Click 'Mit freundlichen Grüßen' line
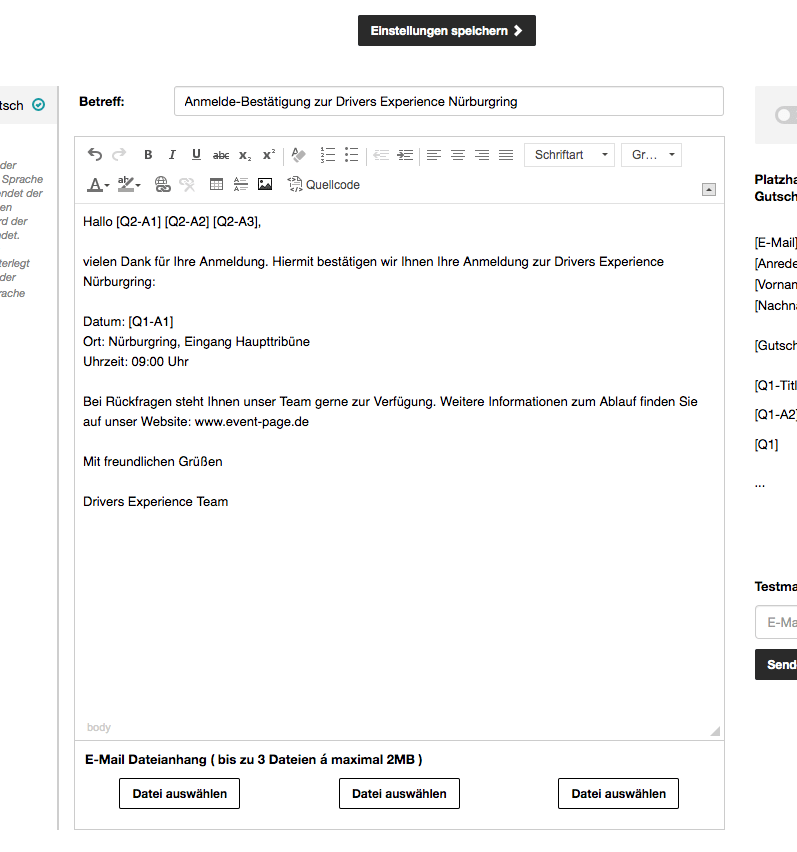The height and width of the screenshot is (852, 797). [153, 462]
